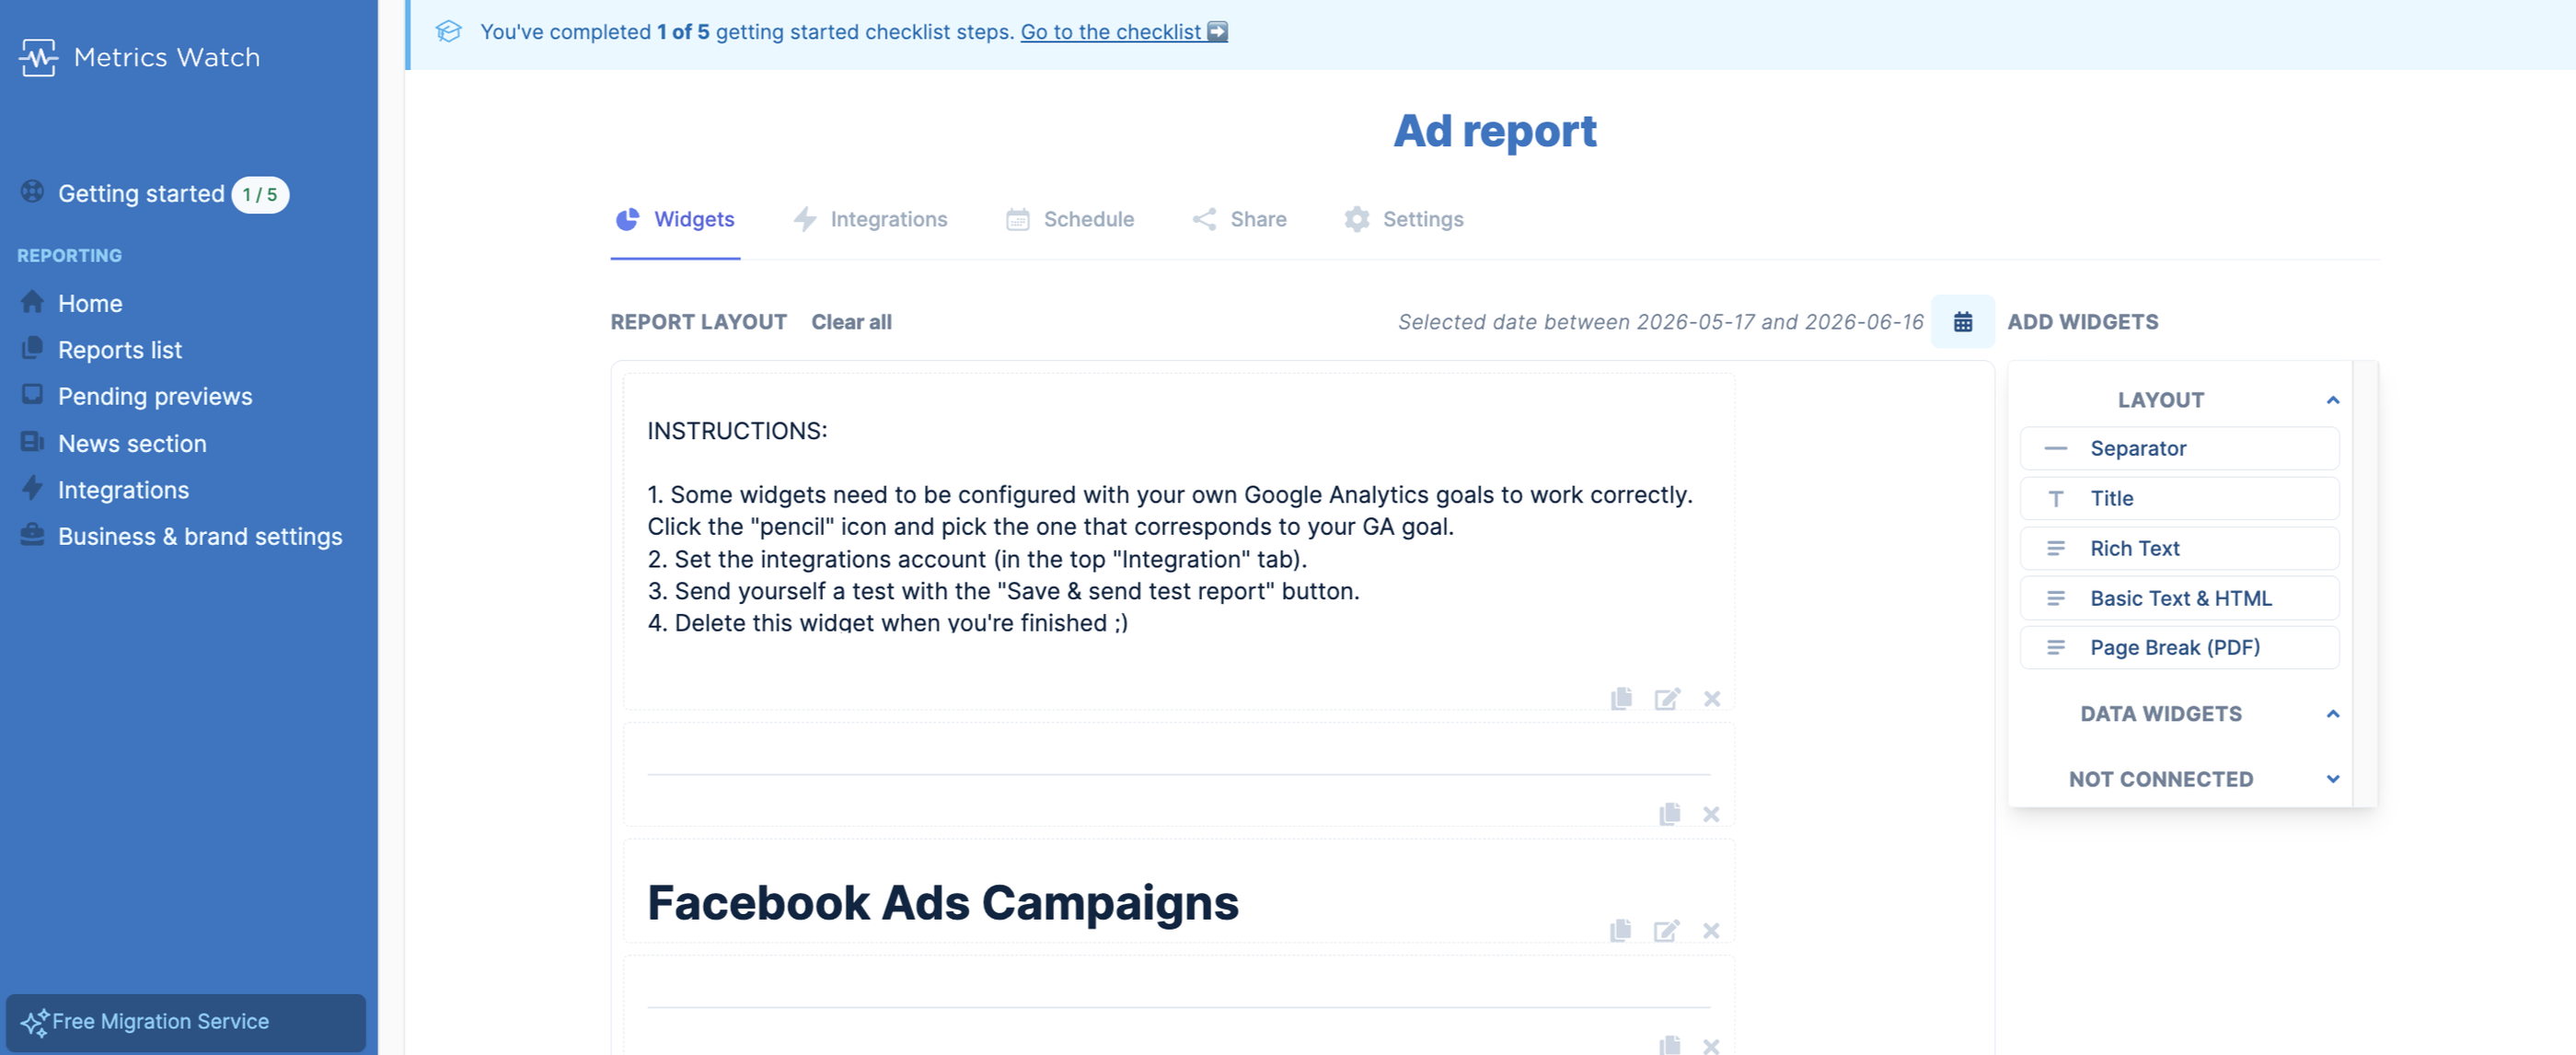Click the Selected date between text
Viewport: 2576px width, 1055px height.
1660,322
